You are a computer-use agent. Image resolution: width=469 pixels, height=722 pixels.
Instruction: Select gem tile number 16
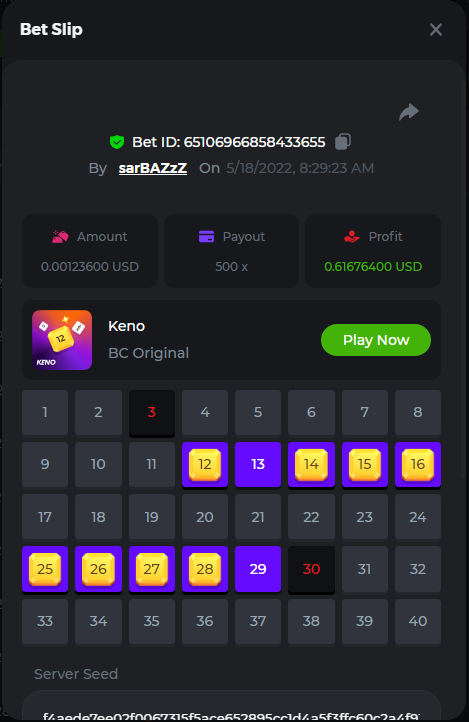point(417,465)
